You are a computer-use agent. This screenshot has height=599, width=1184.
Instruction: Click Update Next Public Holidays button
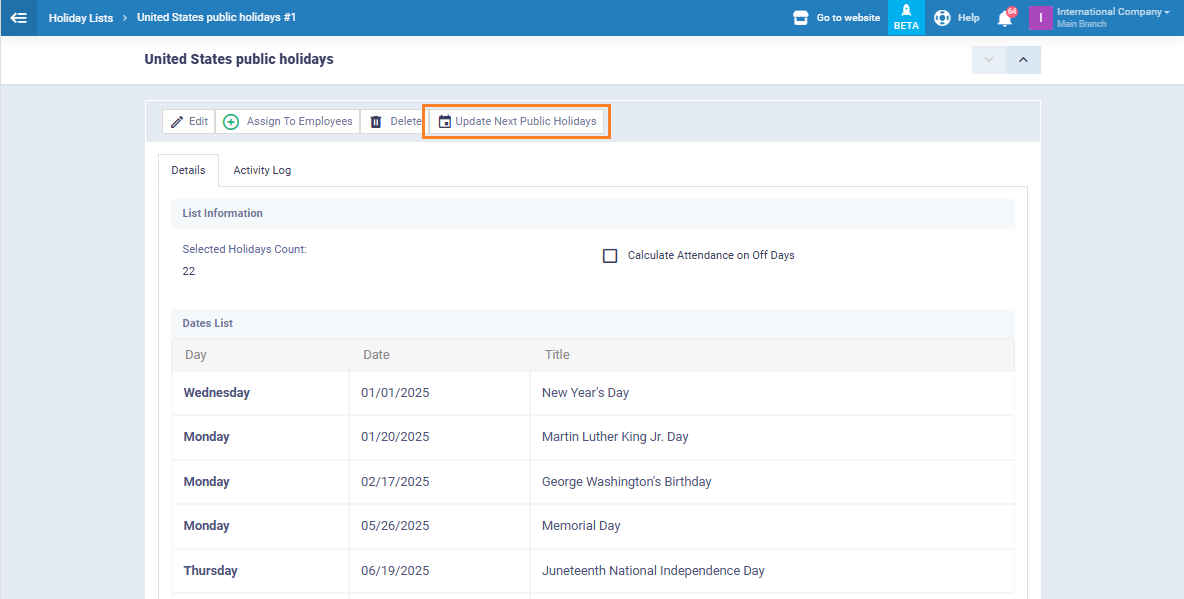[516, 122]
